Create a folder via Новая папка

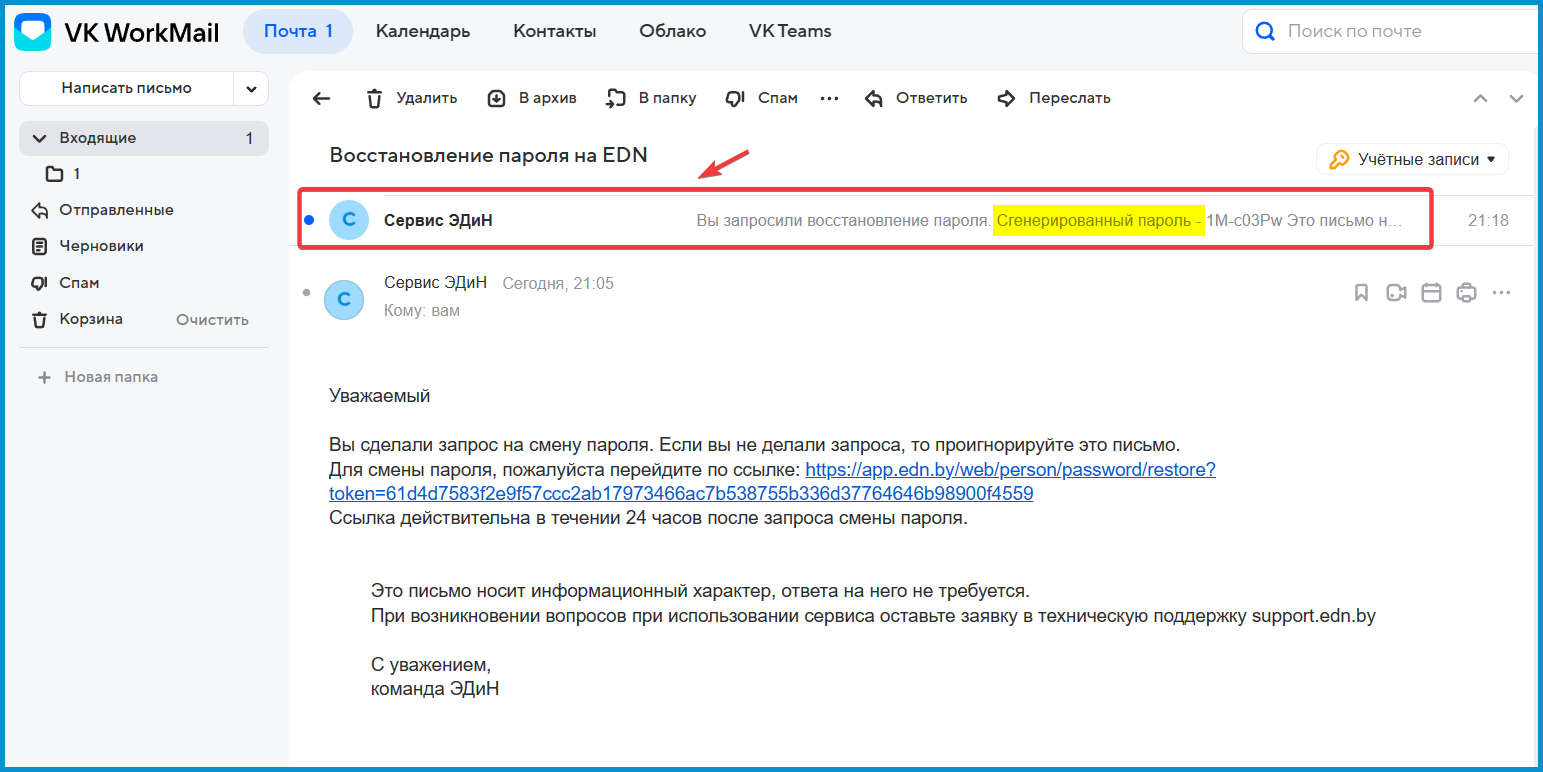[x=98, y=377]
